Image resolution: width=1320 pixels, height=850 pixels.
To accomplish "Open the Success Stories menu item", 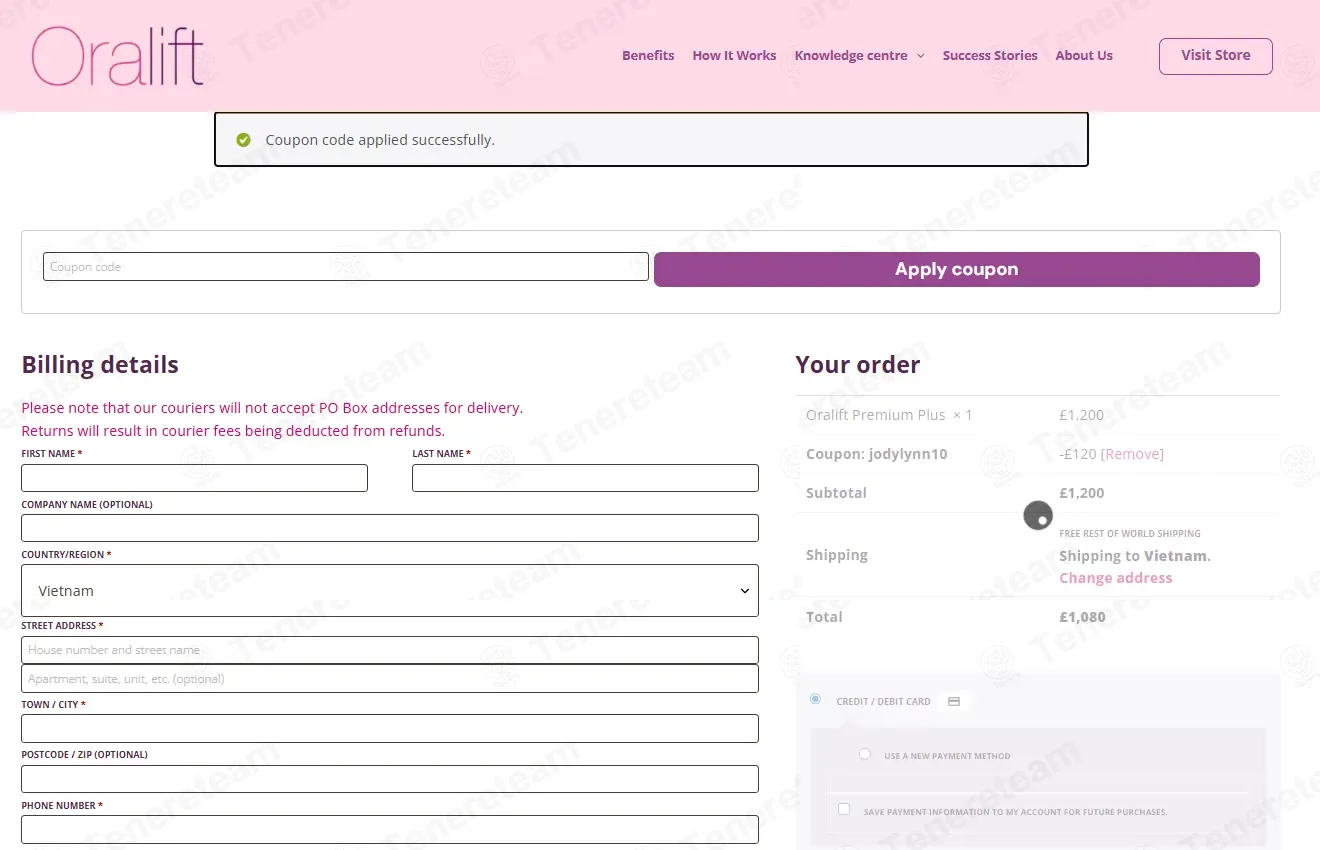I will 990,56.
